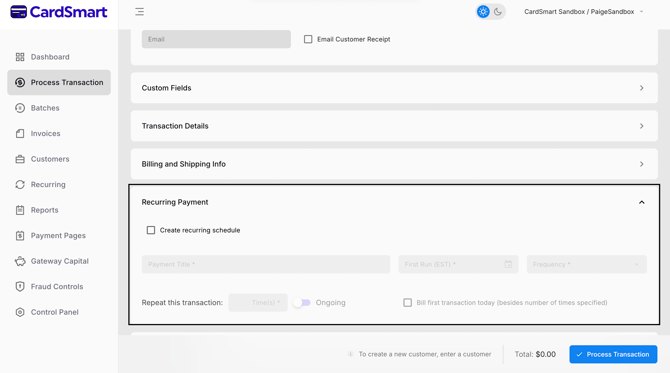Click the Batches icon
The height and width of the screenshot is (373, 670).
[x=20, y=108]
